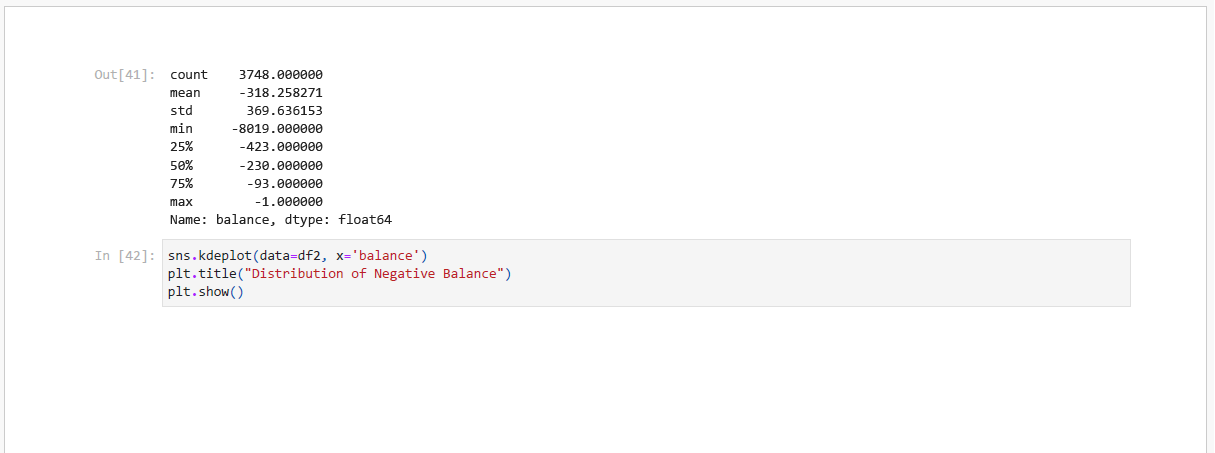Click the Out[41] output prompt label
Screen dimensions: 1215x453
click(x=124, y=75)
